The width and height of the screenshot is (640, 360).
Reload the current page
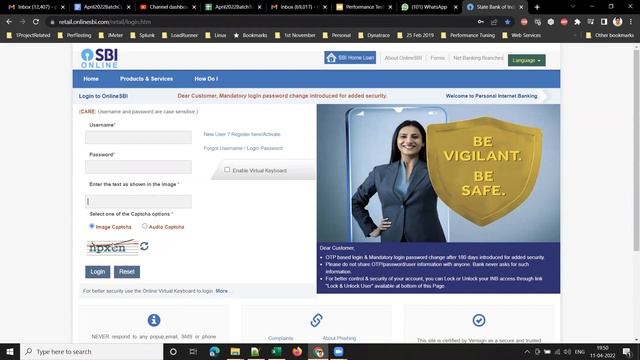36,22
